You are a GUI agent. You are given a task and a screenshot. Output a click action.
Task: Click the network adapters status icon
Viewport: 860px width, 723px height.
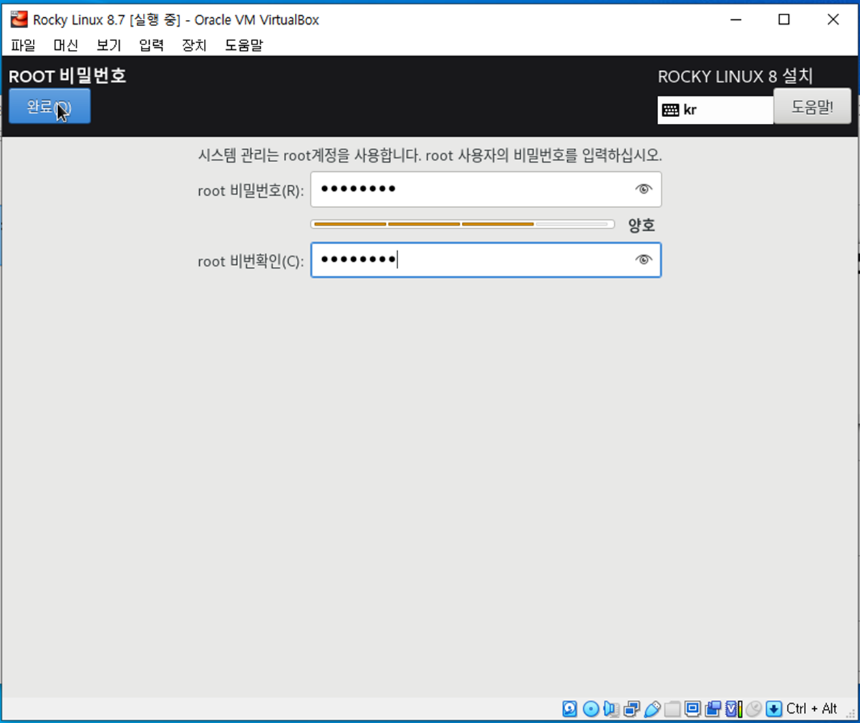point(632,708)
